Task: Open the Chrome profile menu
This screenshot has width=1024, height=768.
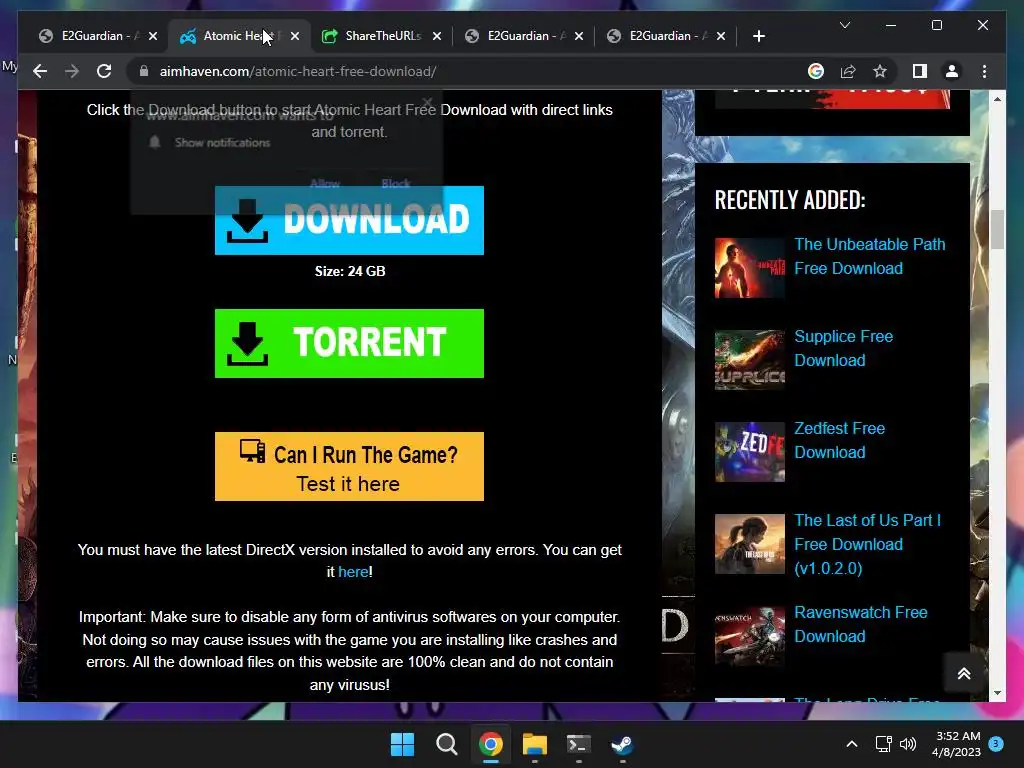Action: coord(952,71)
